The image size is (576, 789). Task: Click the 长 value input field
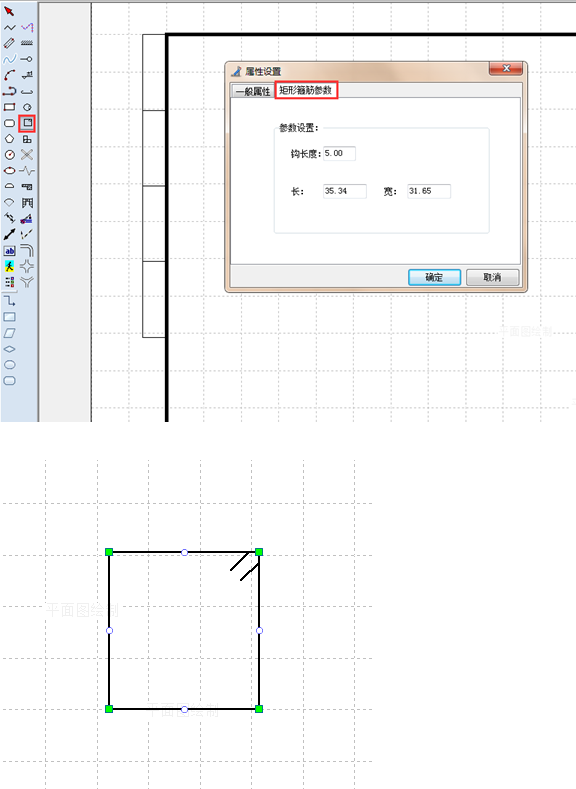pyautogui.click(x=345, y=191)
